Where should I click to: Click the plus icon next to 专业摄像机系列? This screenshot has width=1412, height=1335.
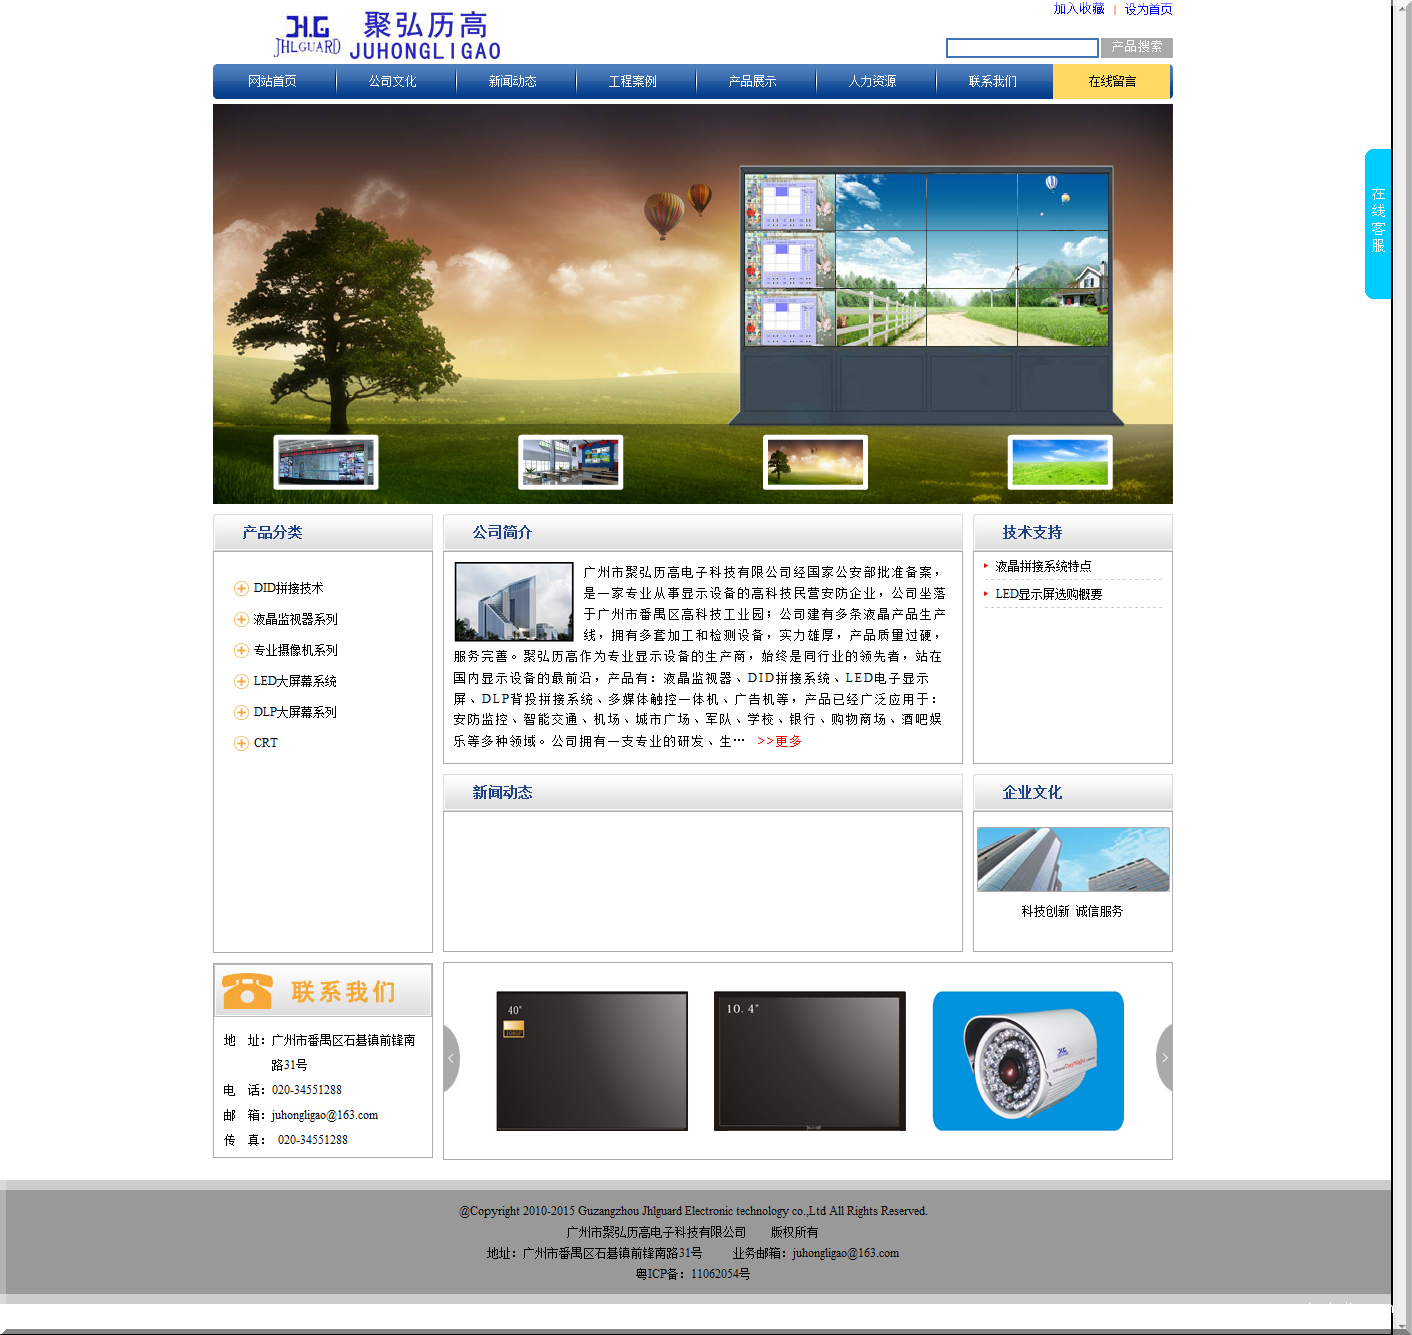pos(241,650)
